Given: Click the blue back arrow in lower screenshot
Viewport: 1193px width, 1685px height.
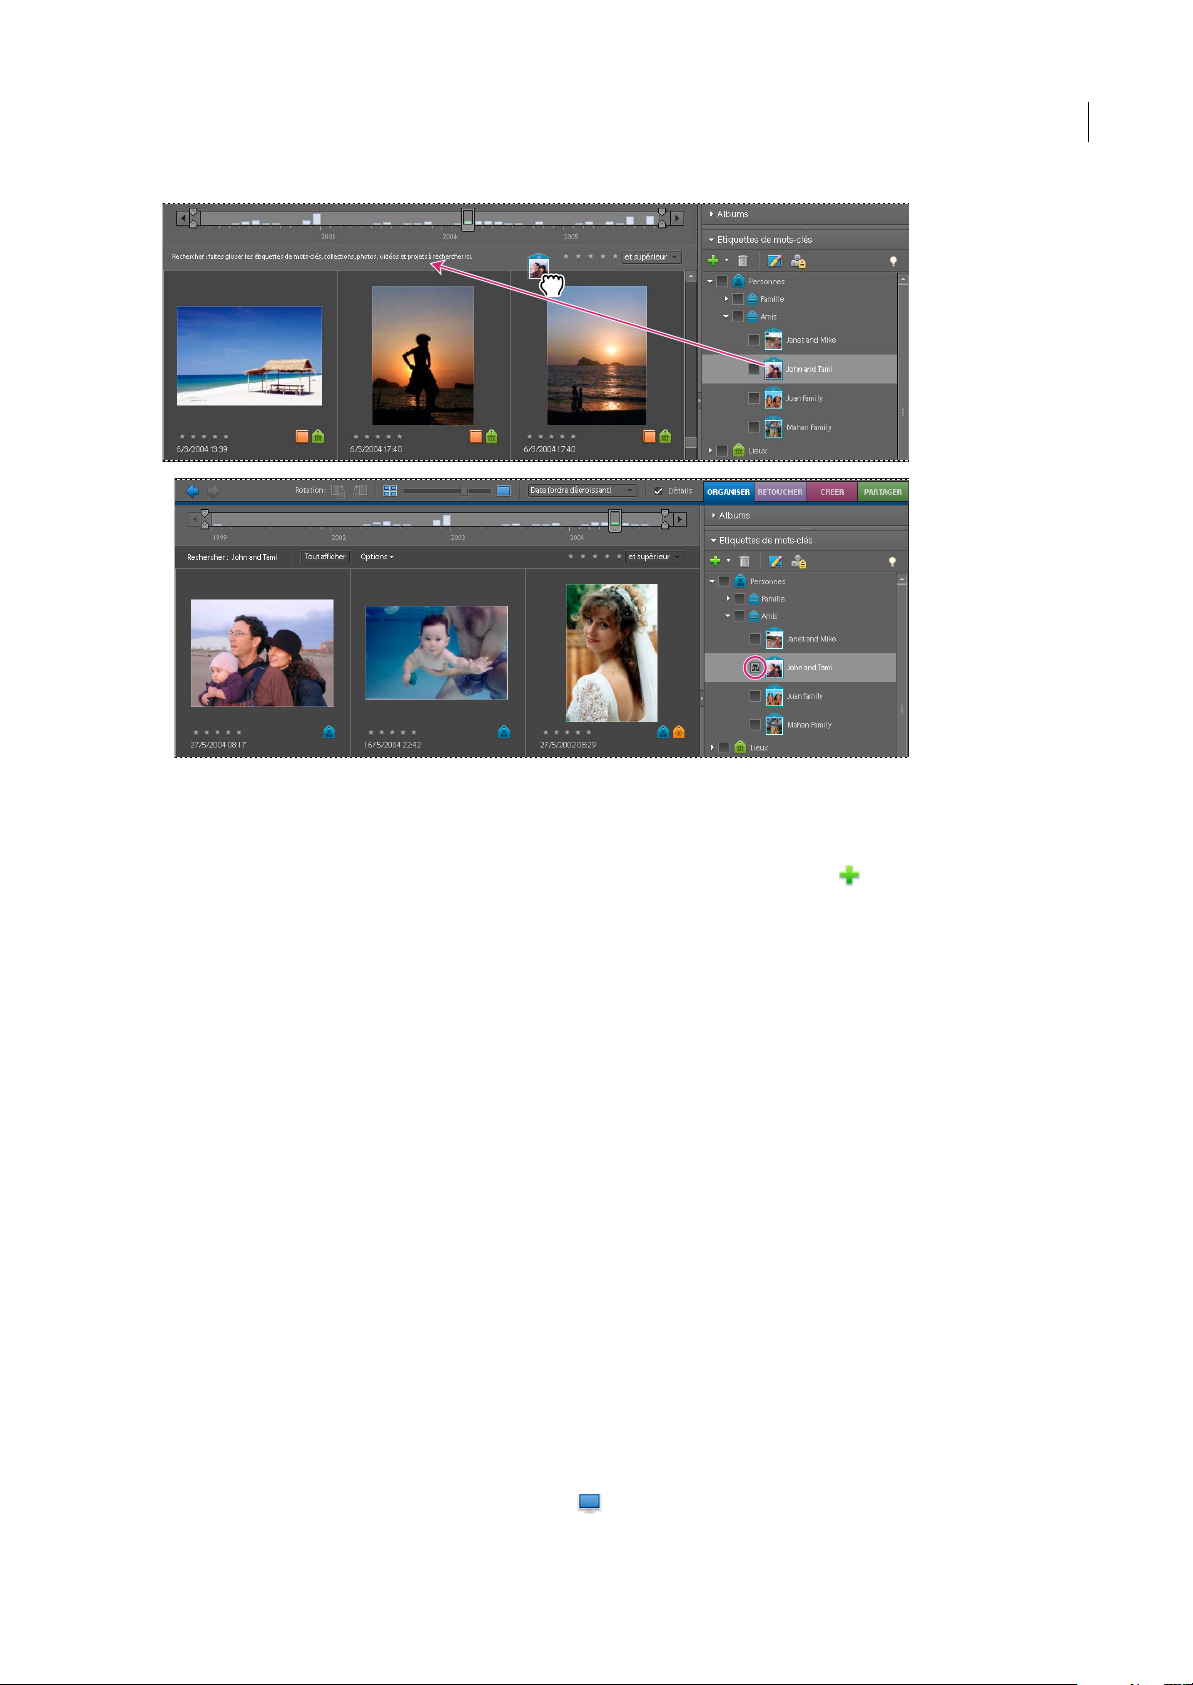Looking at the screenshot, I should (193, 491).
